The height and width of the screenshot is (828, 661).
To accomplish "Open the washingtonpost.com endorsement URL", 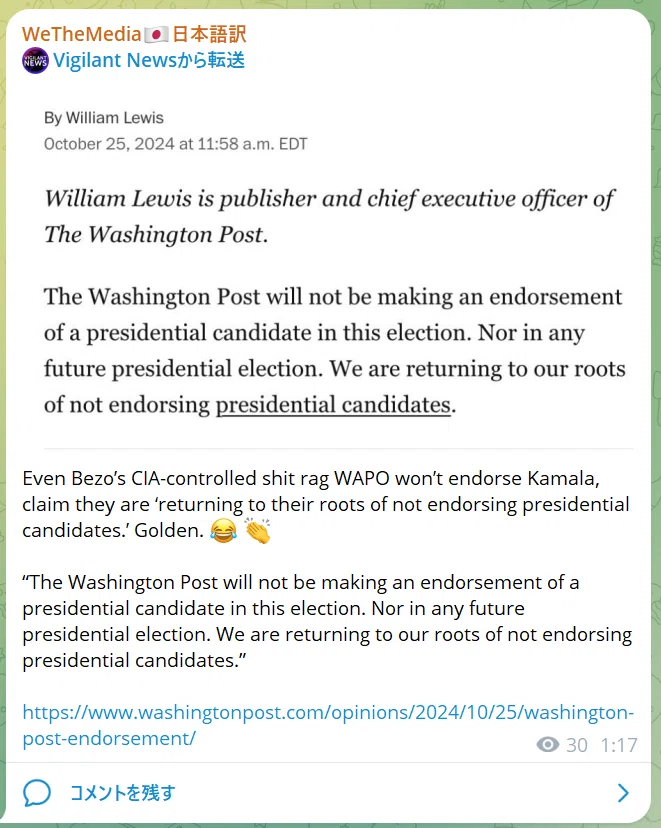I will (328, 725).
